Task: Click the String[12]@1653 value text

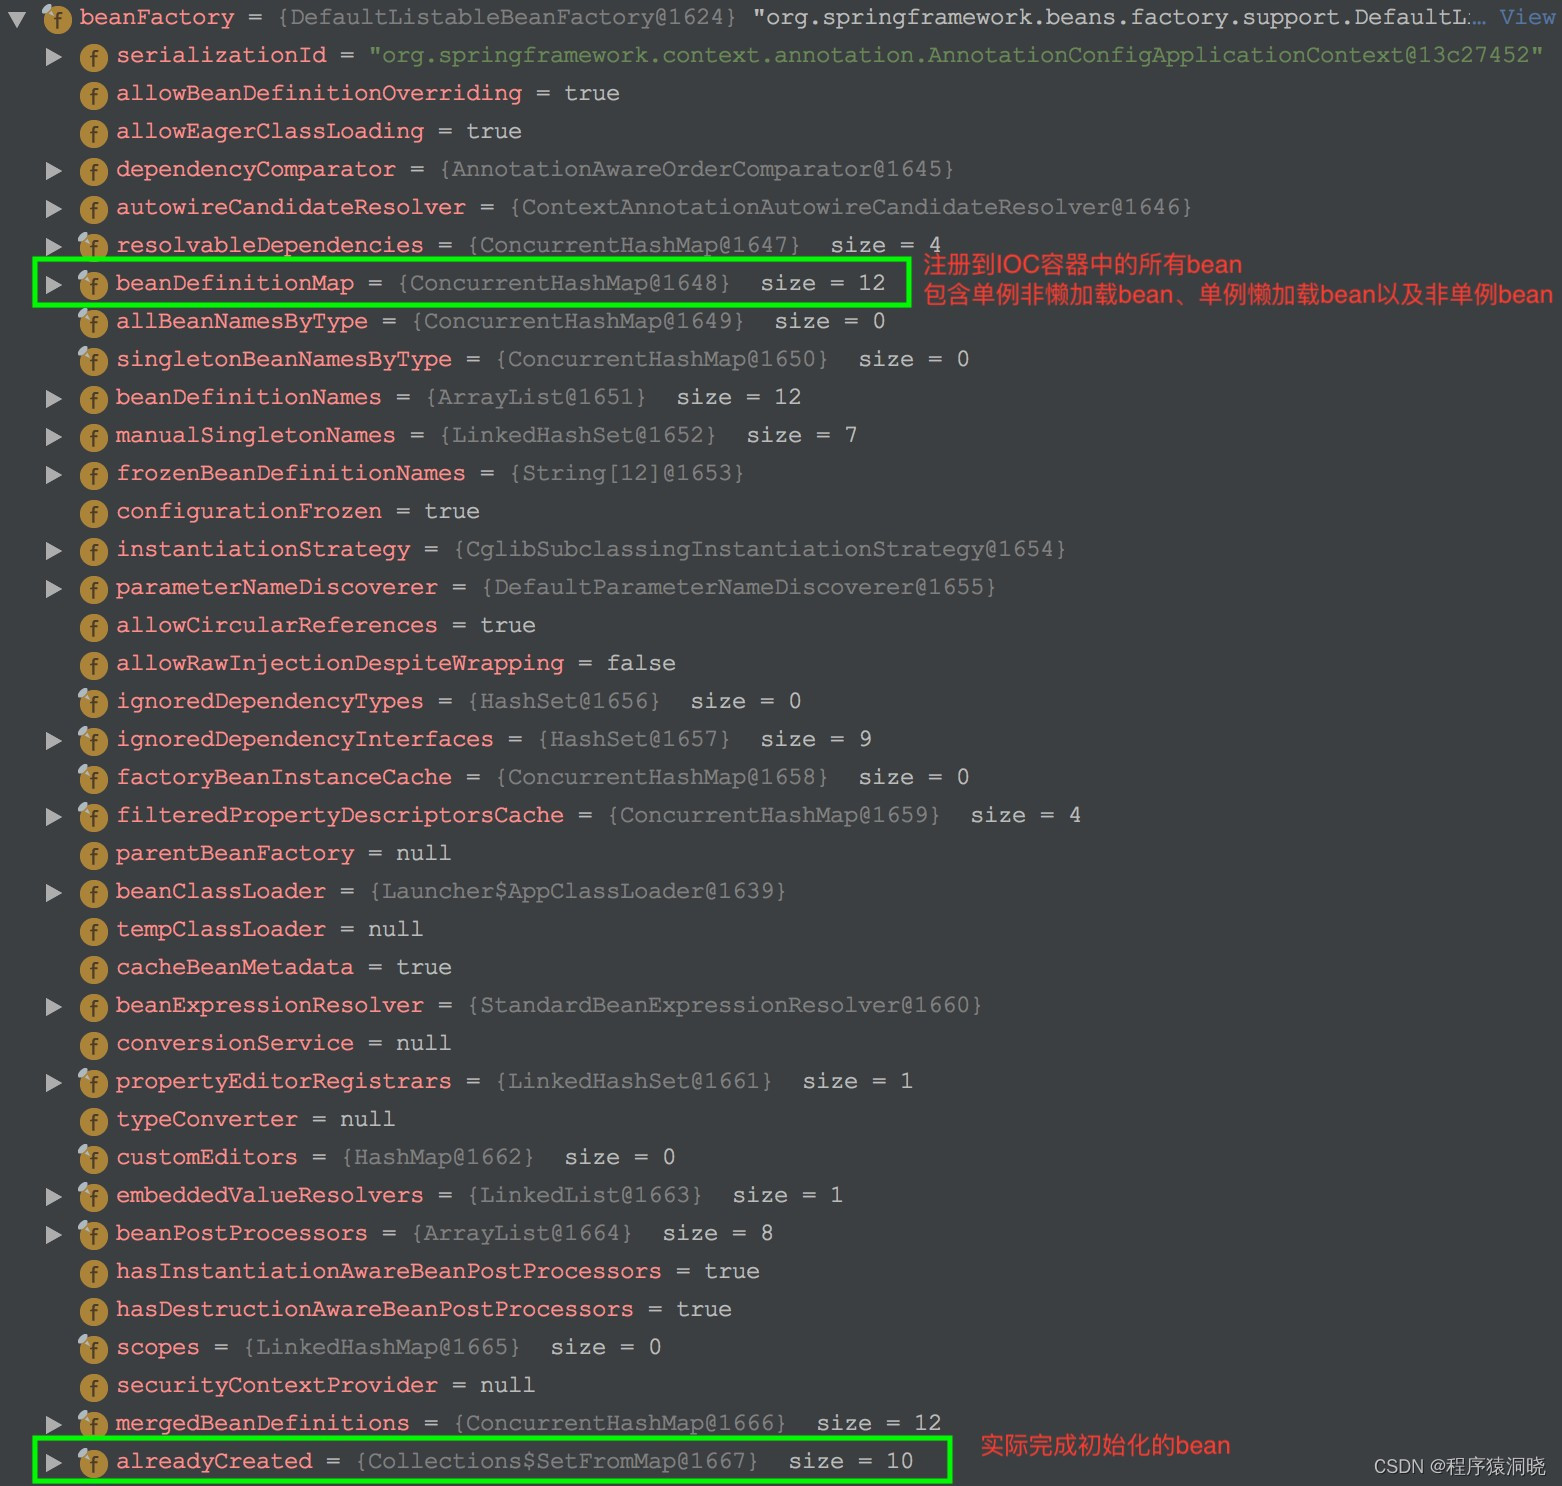Action: 627,473
